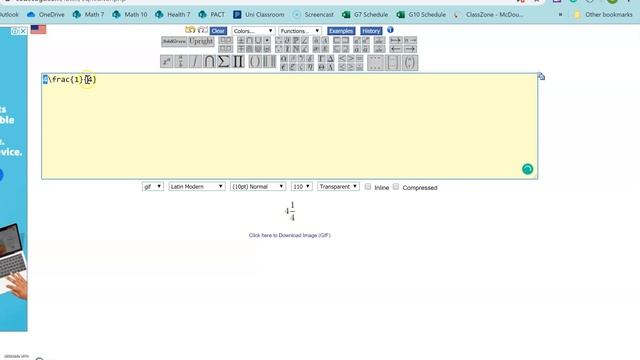The width and height of the screenshot is (640, 360).
Task: Open the Other bookmarks folder
Action: 603,14
